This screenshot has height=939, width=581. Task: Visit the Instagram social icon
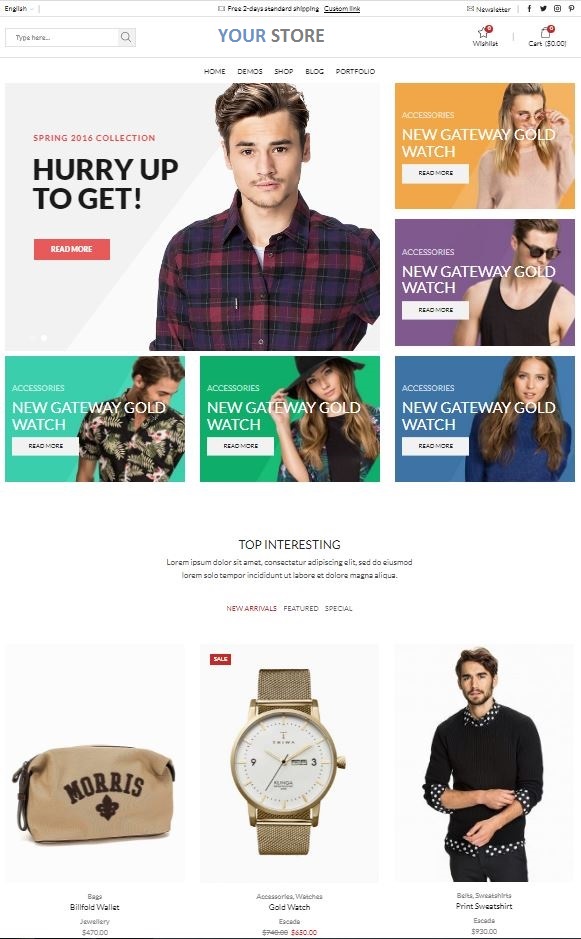557,8
